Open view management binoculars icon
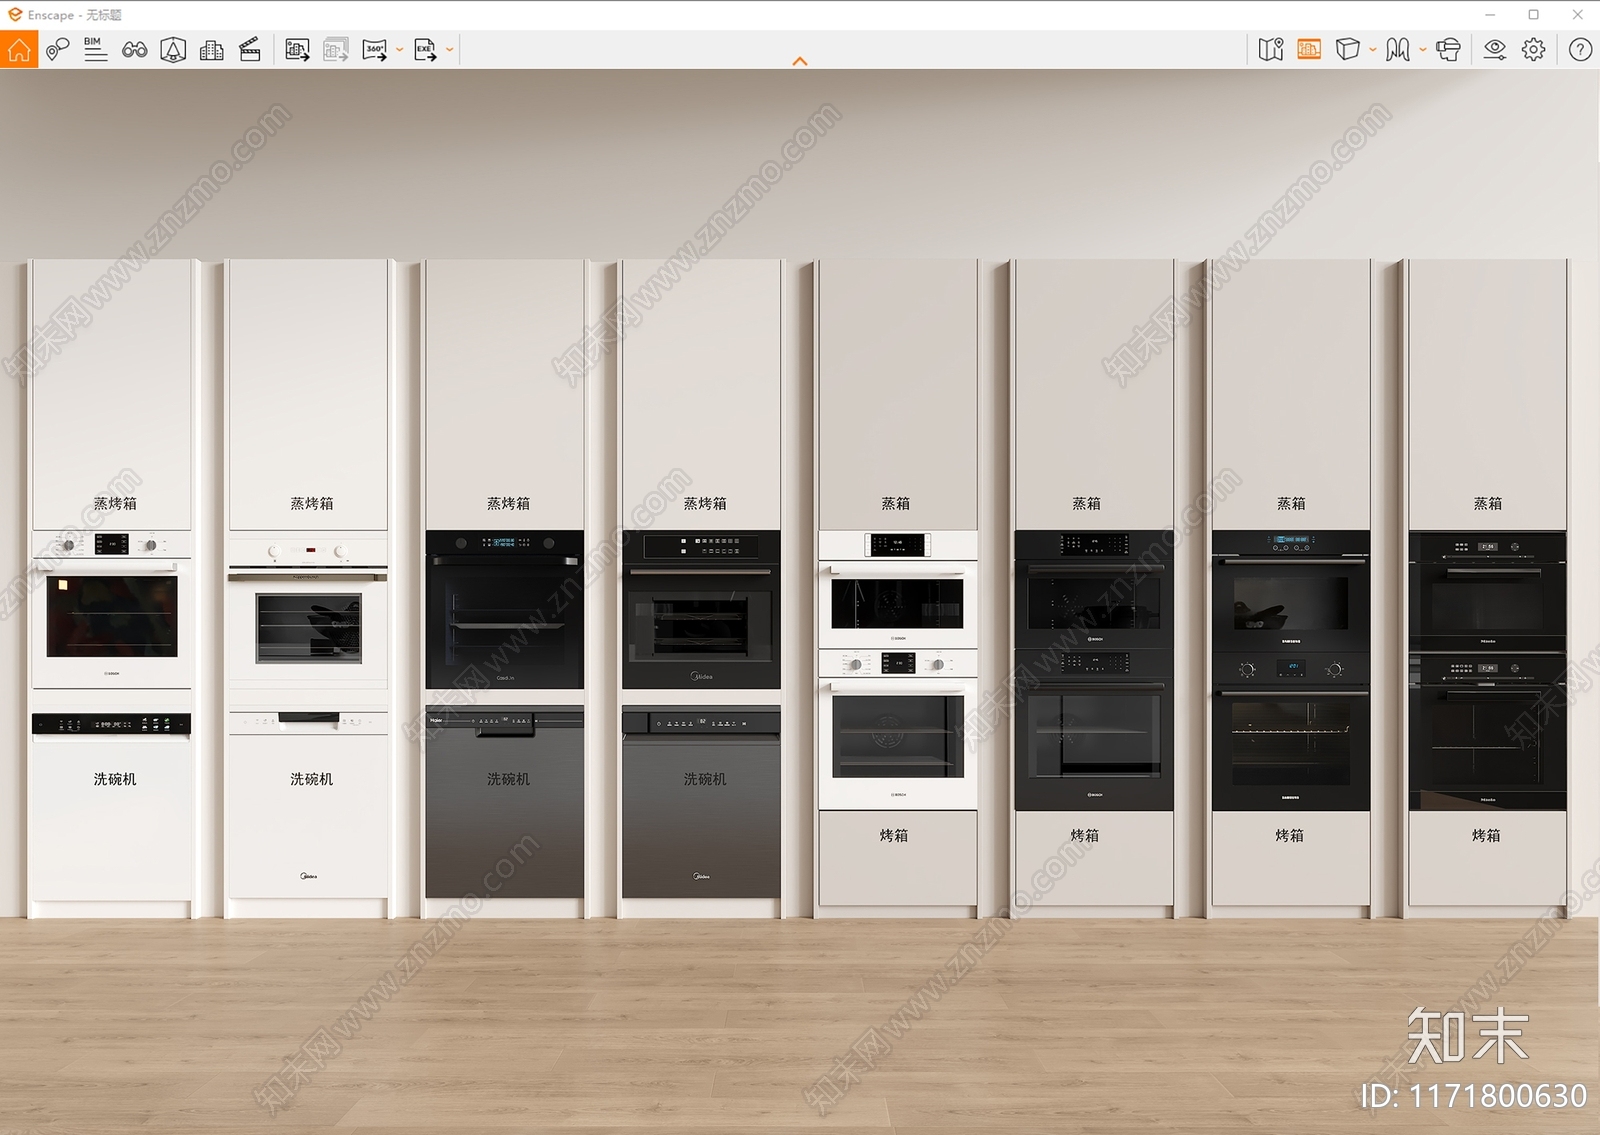The height and width of the screenshot is (1135, 1600). point(134,49)
